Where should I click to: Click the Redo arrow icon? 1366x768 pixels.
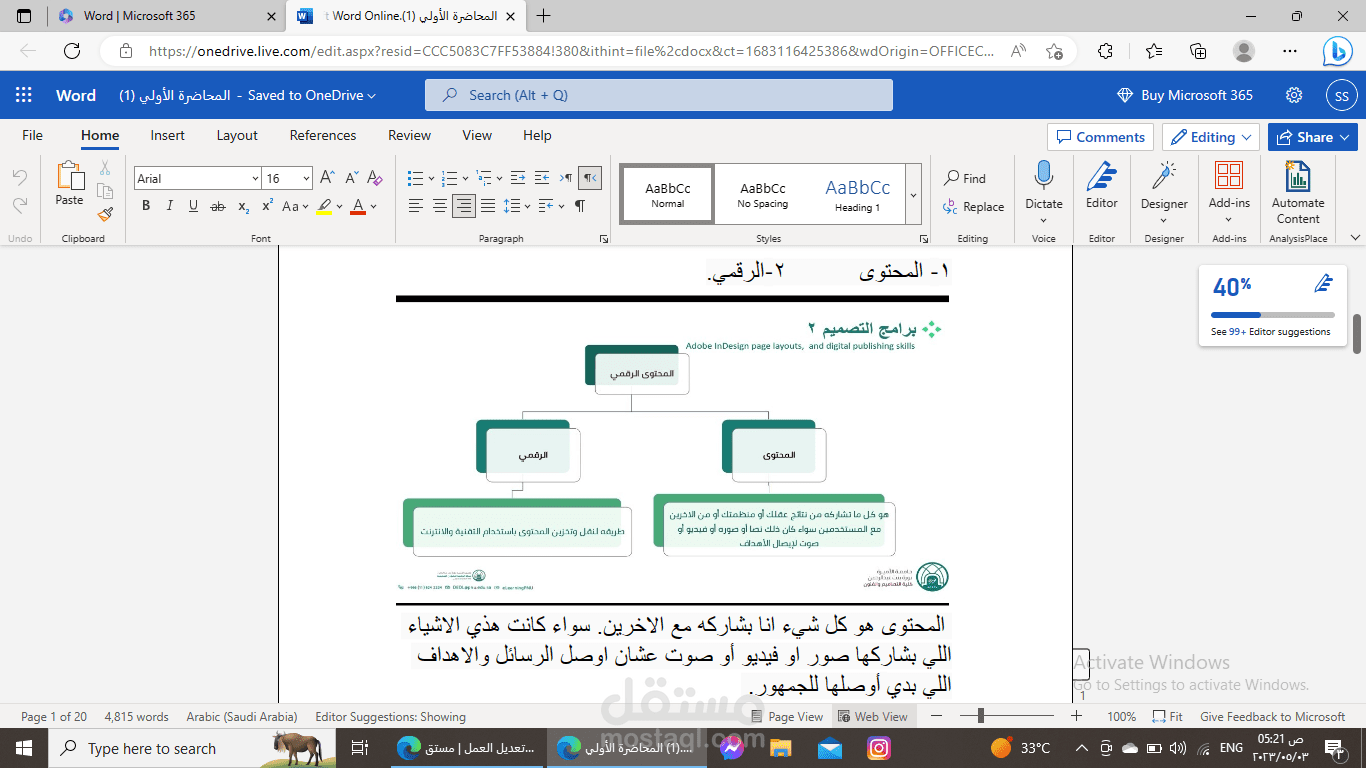tap(20, 205)
